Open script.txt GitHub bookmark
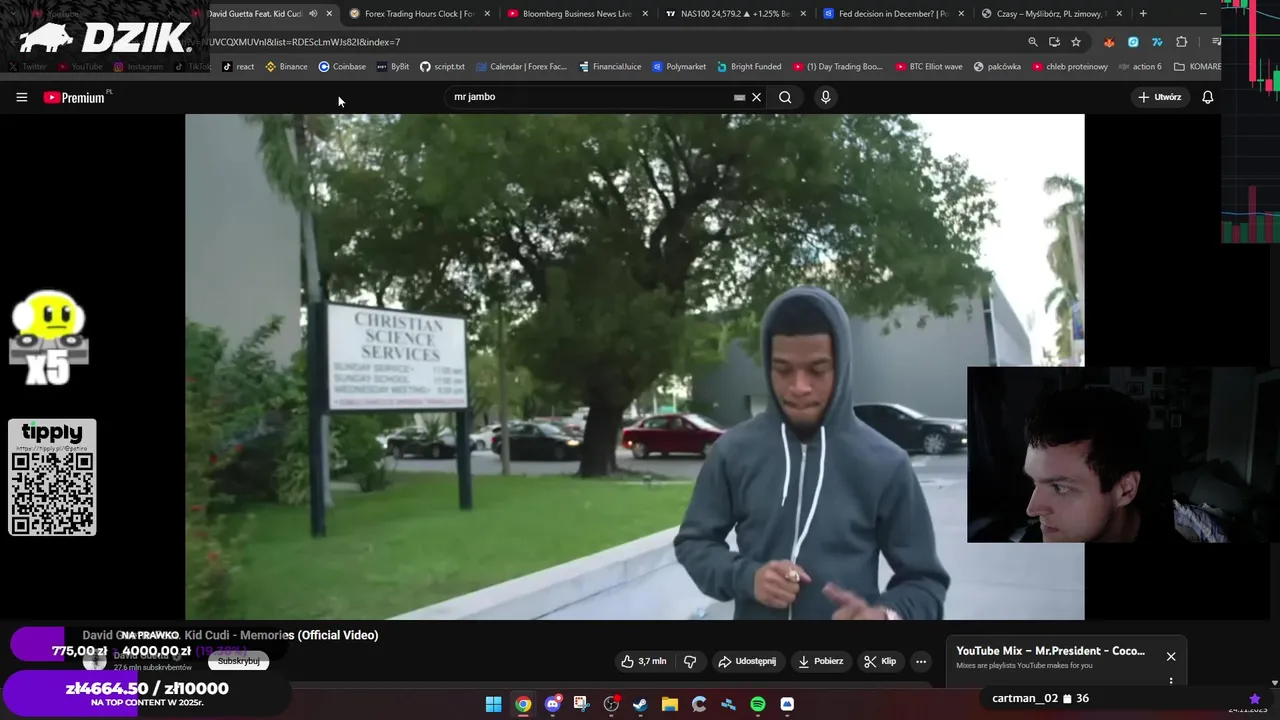Image resolution: width=1280 pixels, height=720 pixels. pyautogui.click(x=442, y=67)
